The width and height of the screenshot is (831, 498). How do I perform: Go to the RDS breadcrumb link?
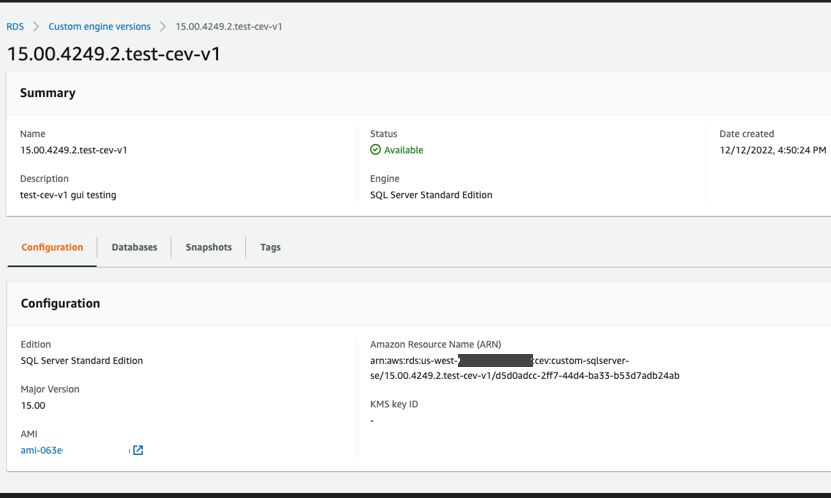tap(15, 27)
